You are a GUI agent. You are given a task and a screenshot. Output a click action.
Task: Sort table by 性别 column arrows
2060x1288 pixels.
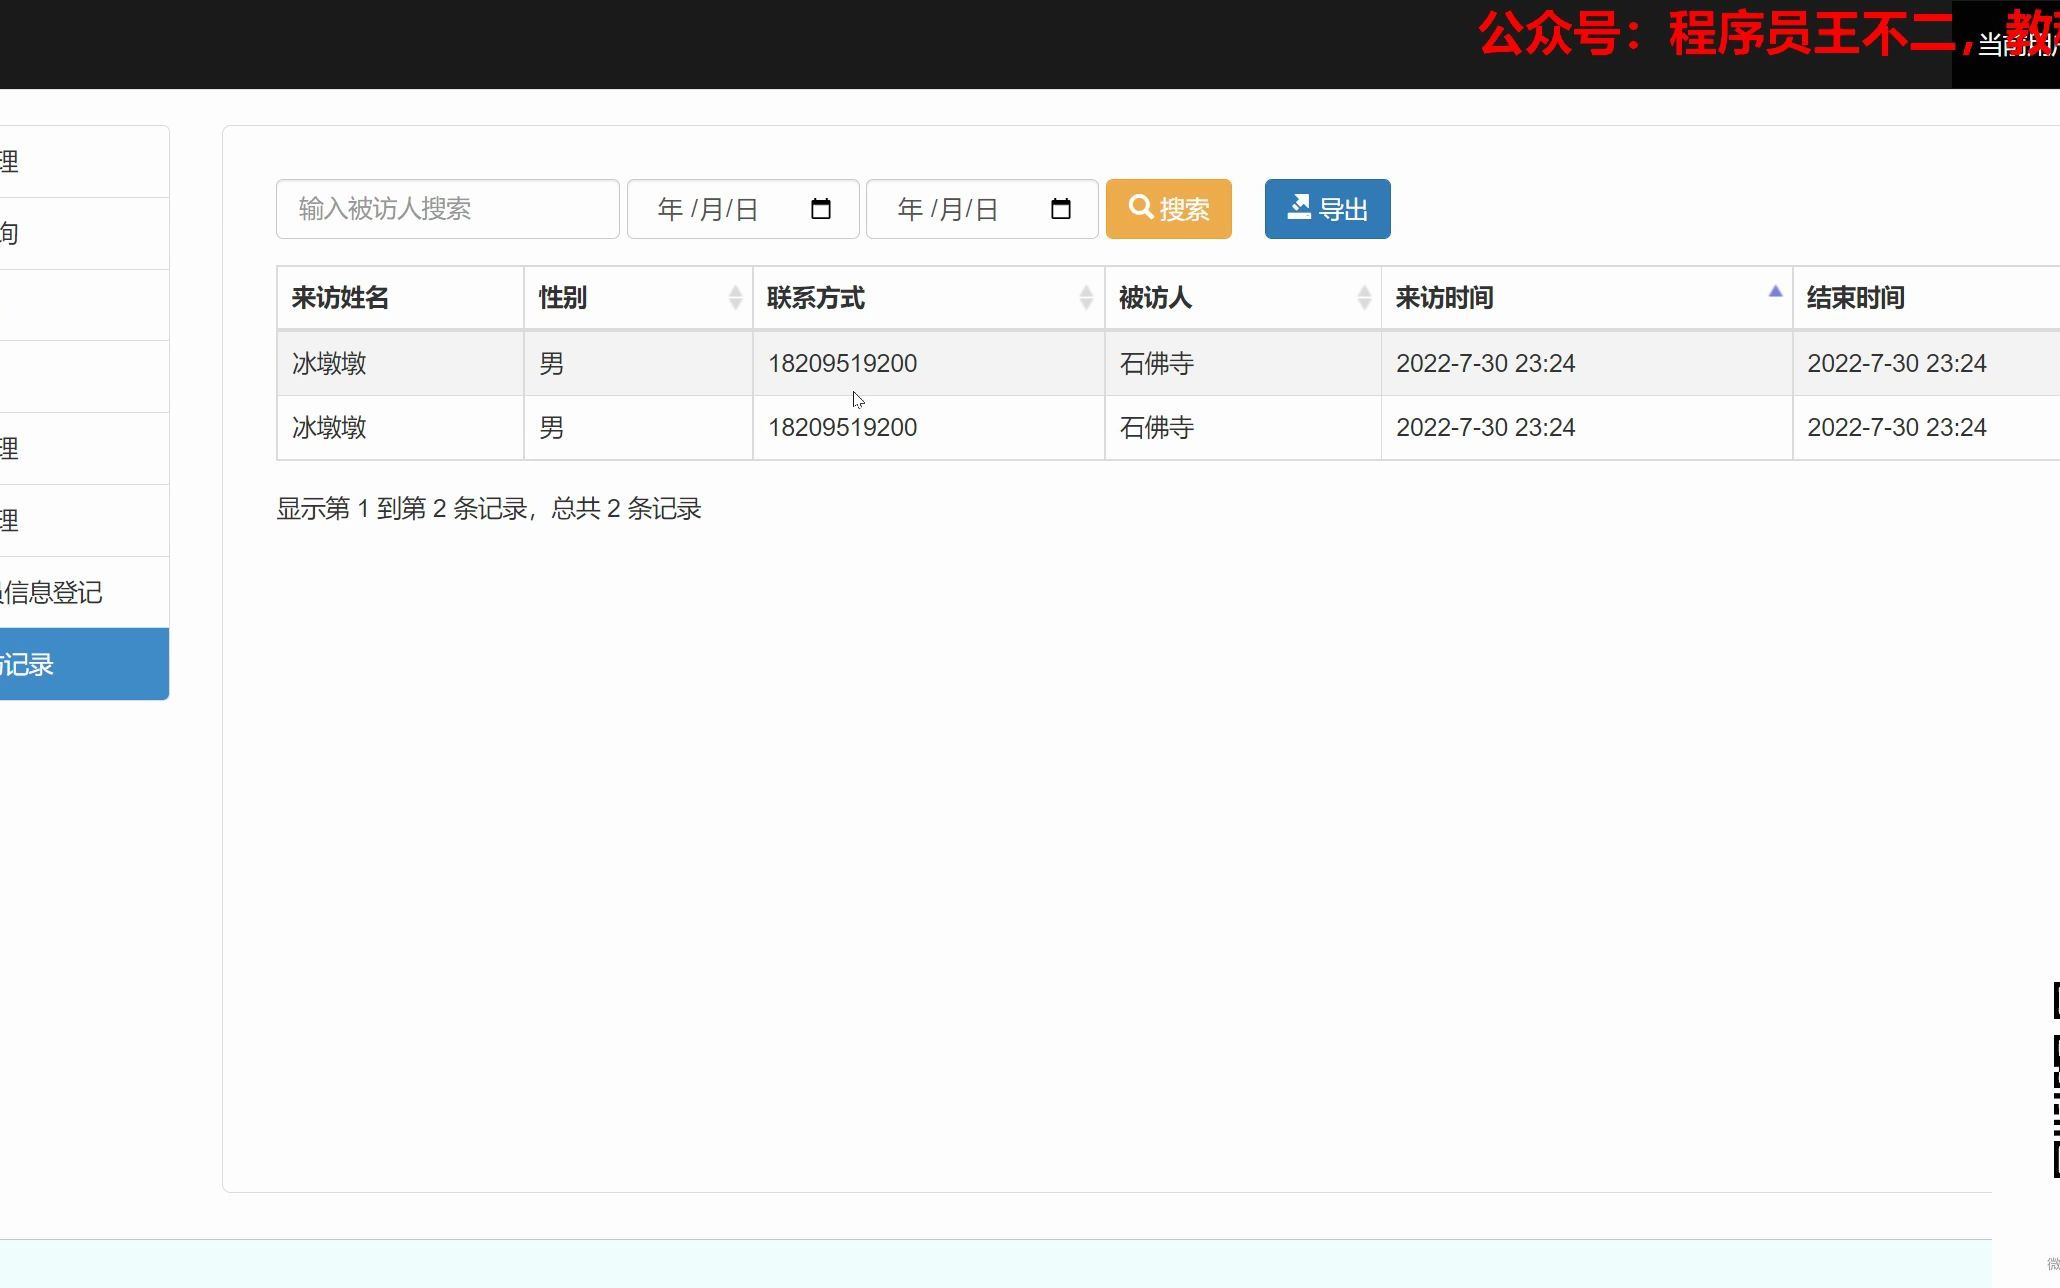tap(735, 297)
